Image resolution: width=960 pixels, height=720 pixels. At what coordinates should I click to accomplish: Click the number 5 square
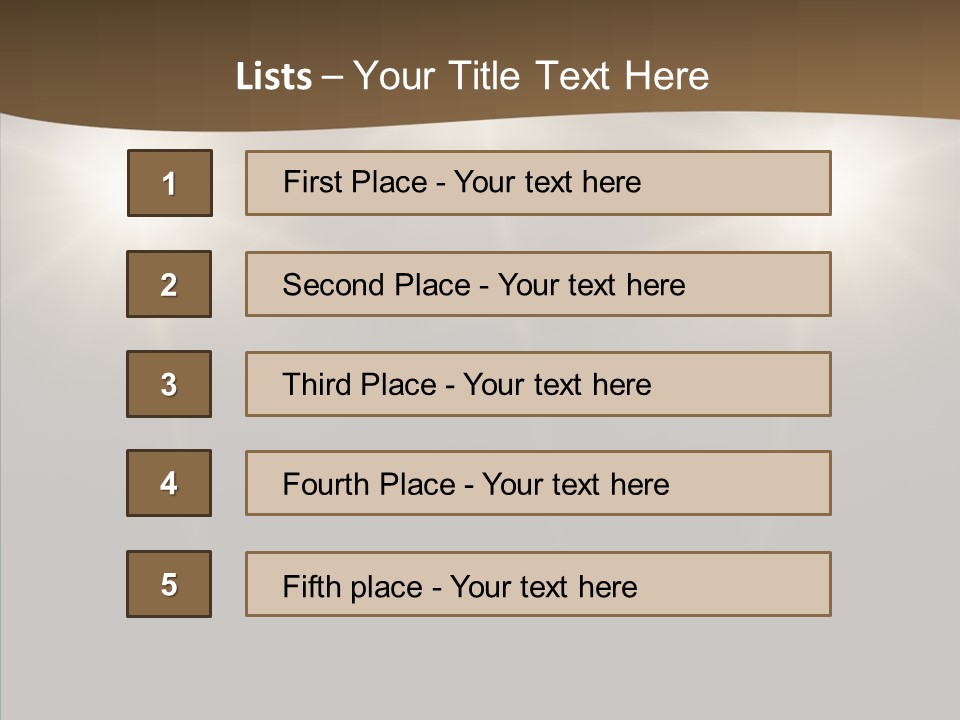click(169, 584)
